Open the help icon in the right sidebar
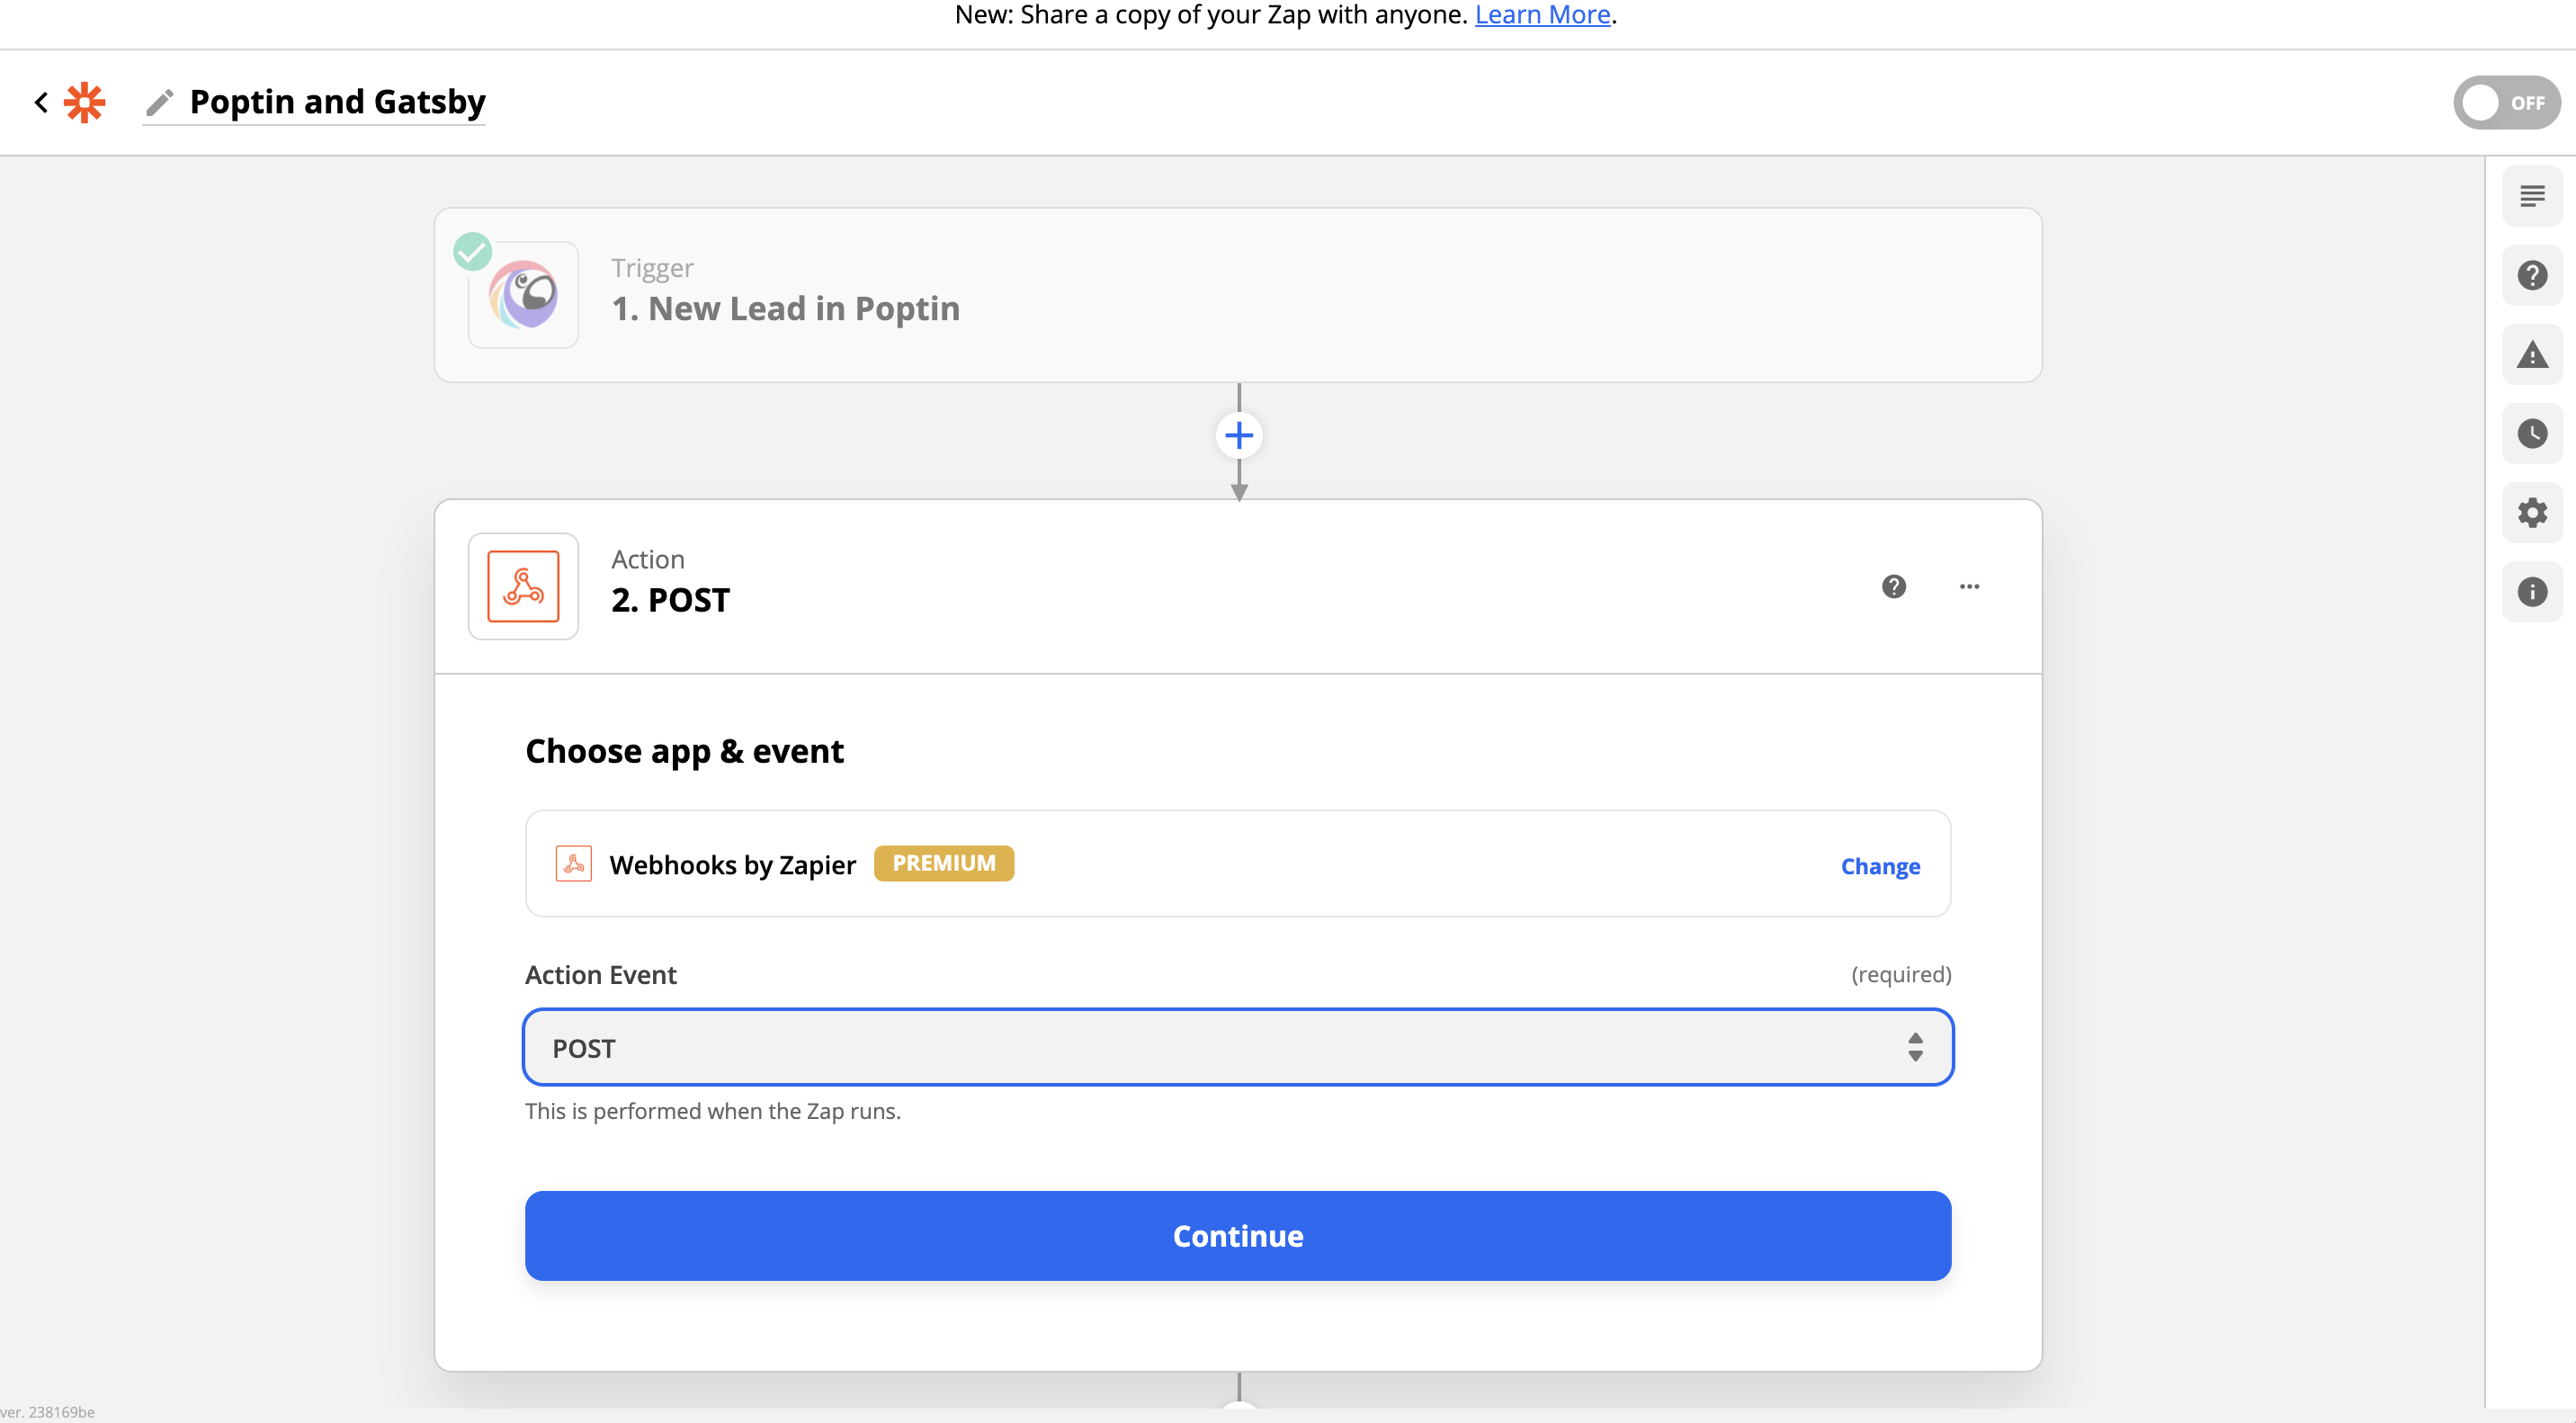The width and height of the screenshot is (2576, 1423). [x=2532, y=275]
